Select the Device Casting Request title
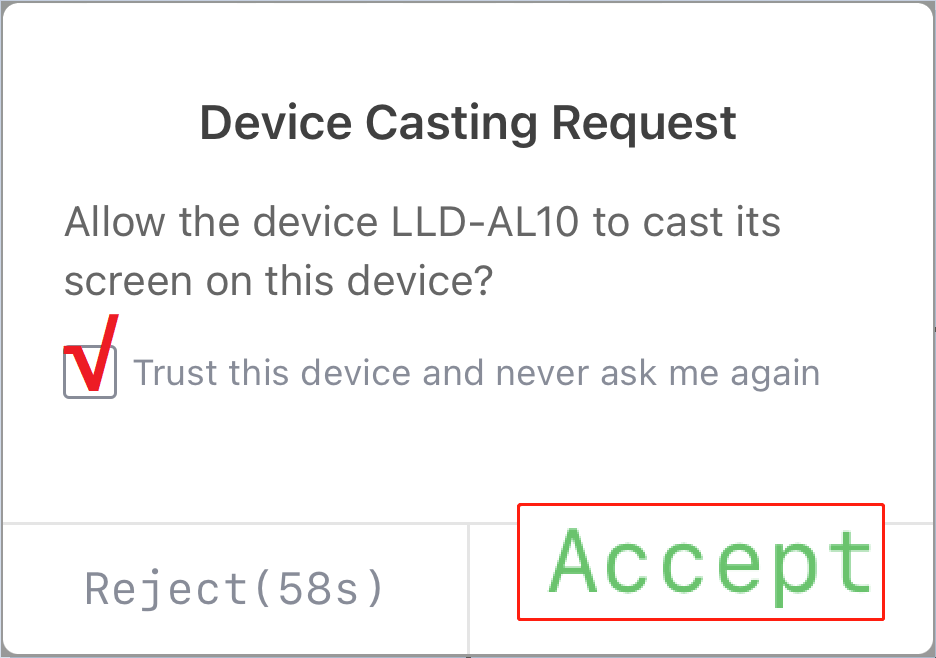936x658 pixels. pos(468,122)
